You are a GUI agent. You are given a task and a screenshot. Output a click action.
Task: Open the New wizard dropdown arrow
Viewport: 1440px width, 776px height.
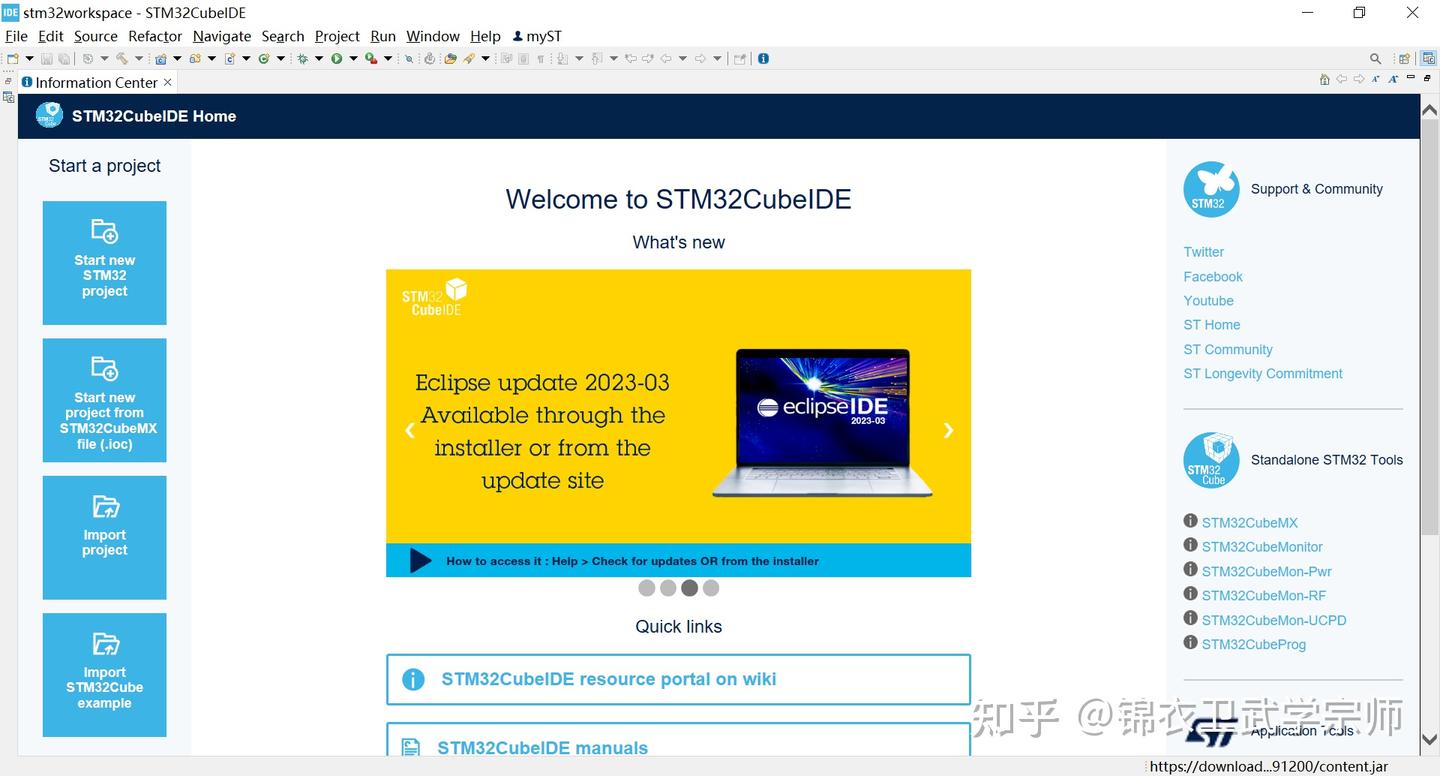pos(30,58)
